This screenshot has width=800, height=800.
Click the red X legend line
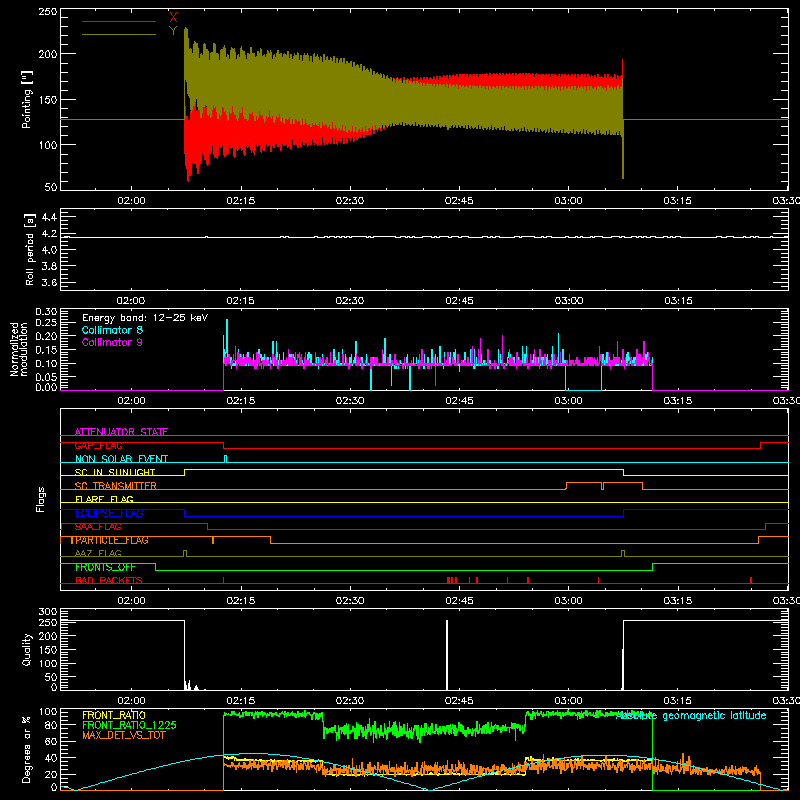(119, 21)
